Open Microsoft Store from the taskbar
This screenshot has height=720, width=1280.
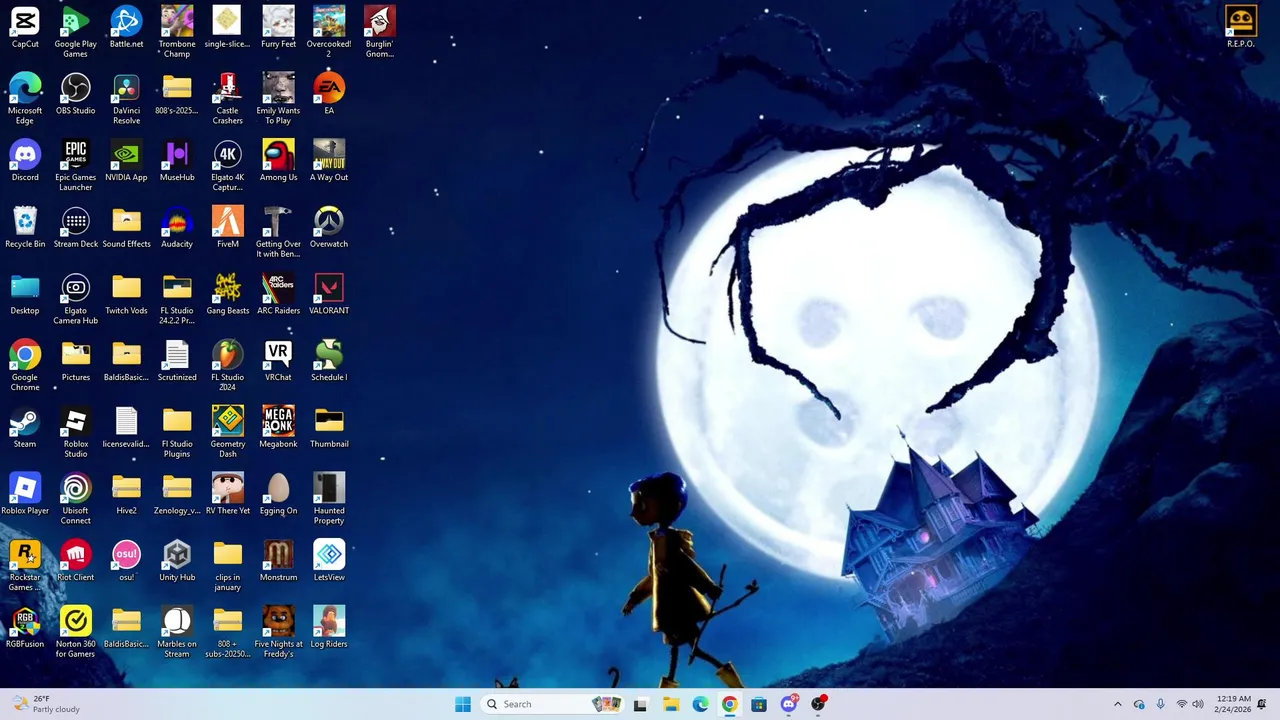pyautogui.click(x=759, y=704)
